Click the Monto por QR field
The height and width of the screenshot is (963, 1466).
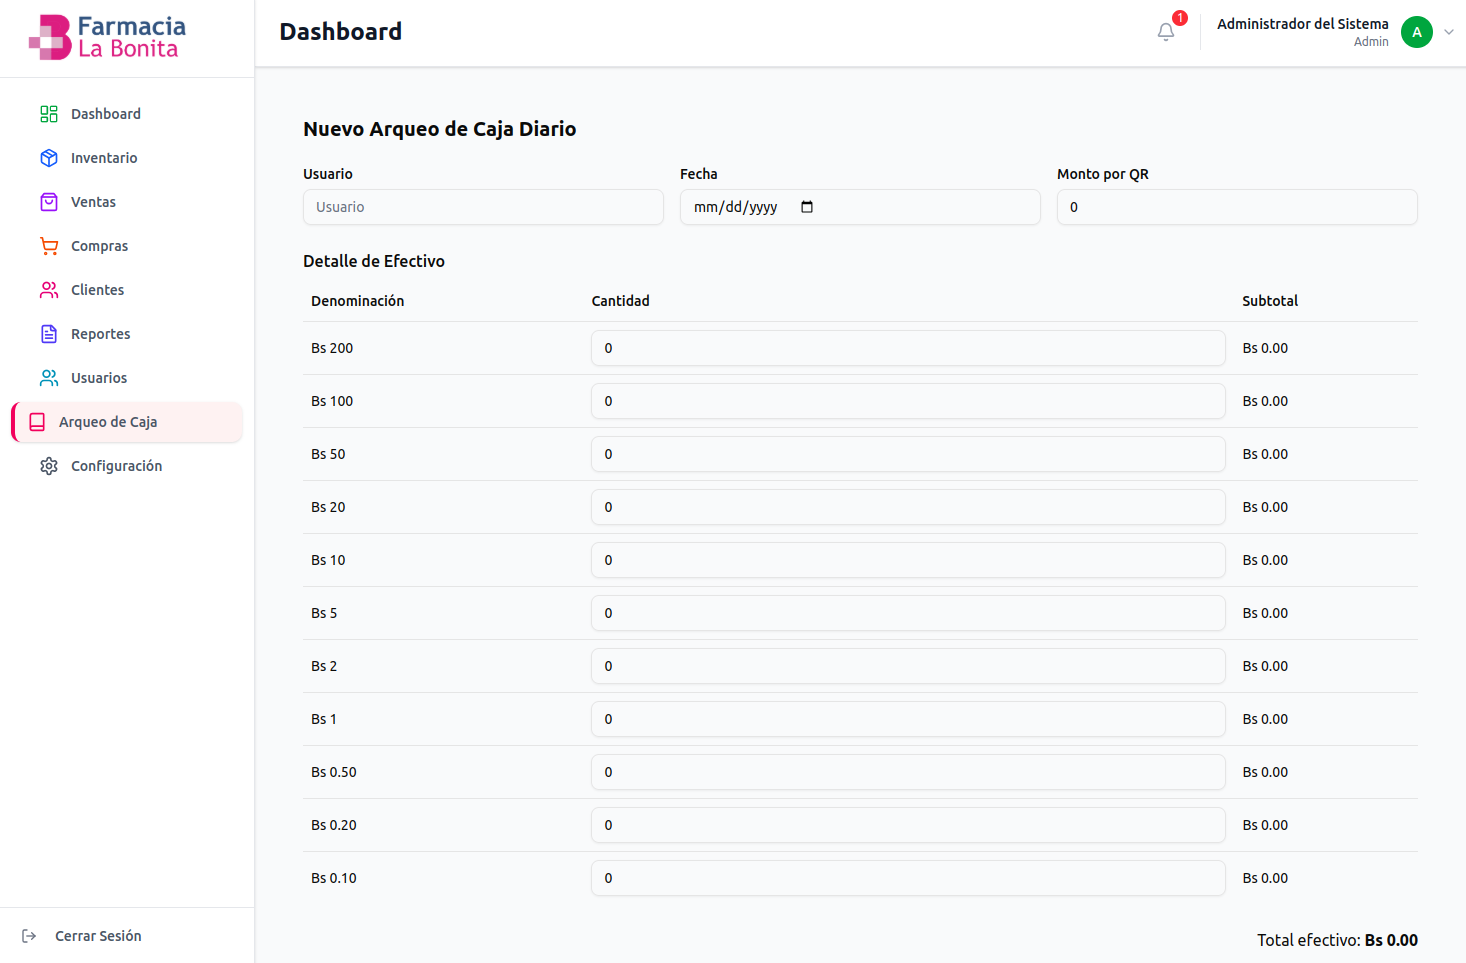[x=1236, y=207]
